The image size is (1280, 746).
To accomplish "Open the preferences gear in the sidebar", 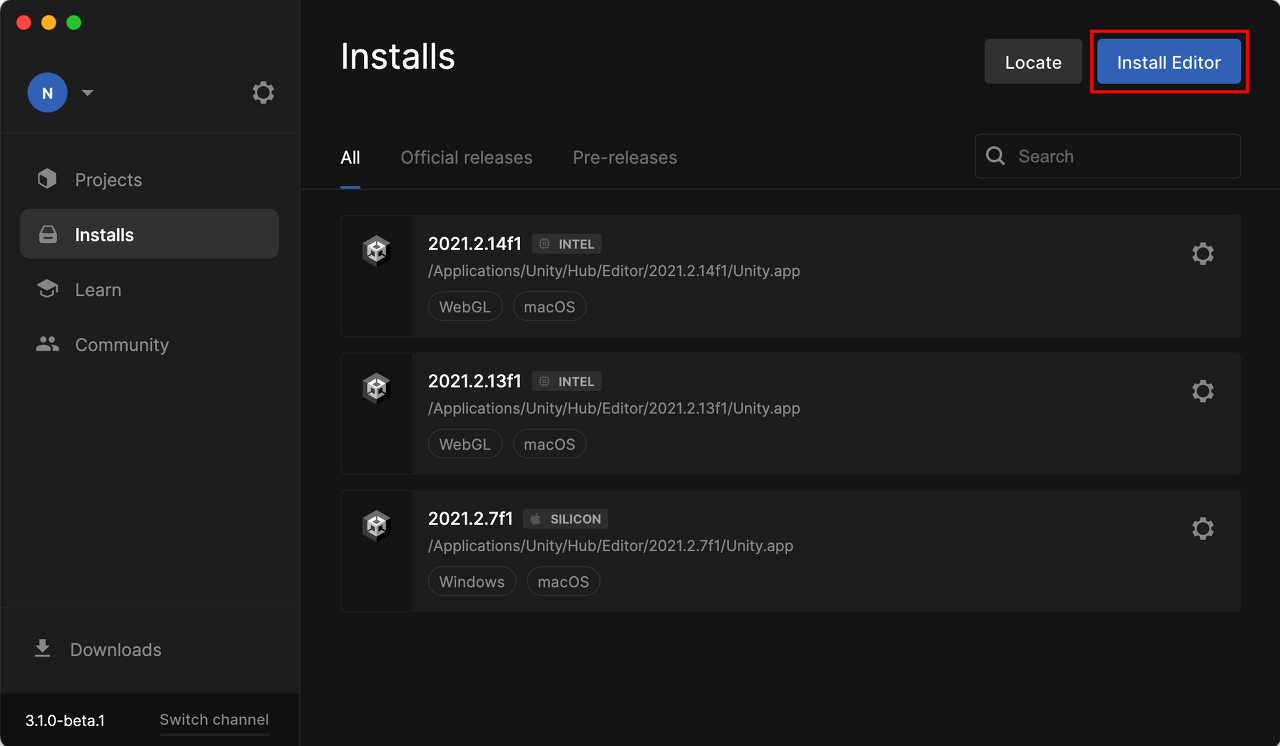I will point(263,93).
